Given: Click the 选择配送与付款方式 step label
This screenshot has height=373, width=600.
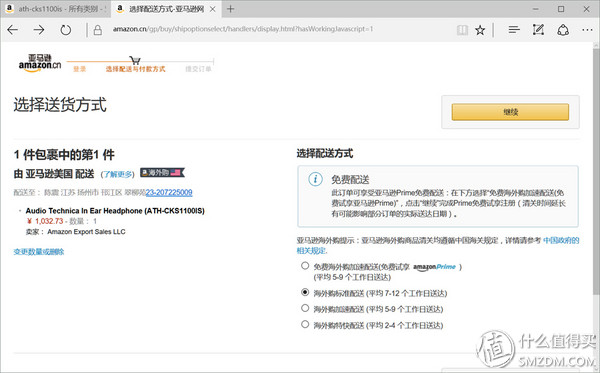Looking at the screenshot, I should [x=135, y=69].
